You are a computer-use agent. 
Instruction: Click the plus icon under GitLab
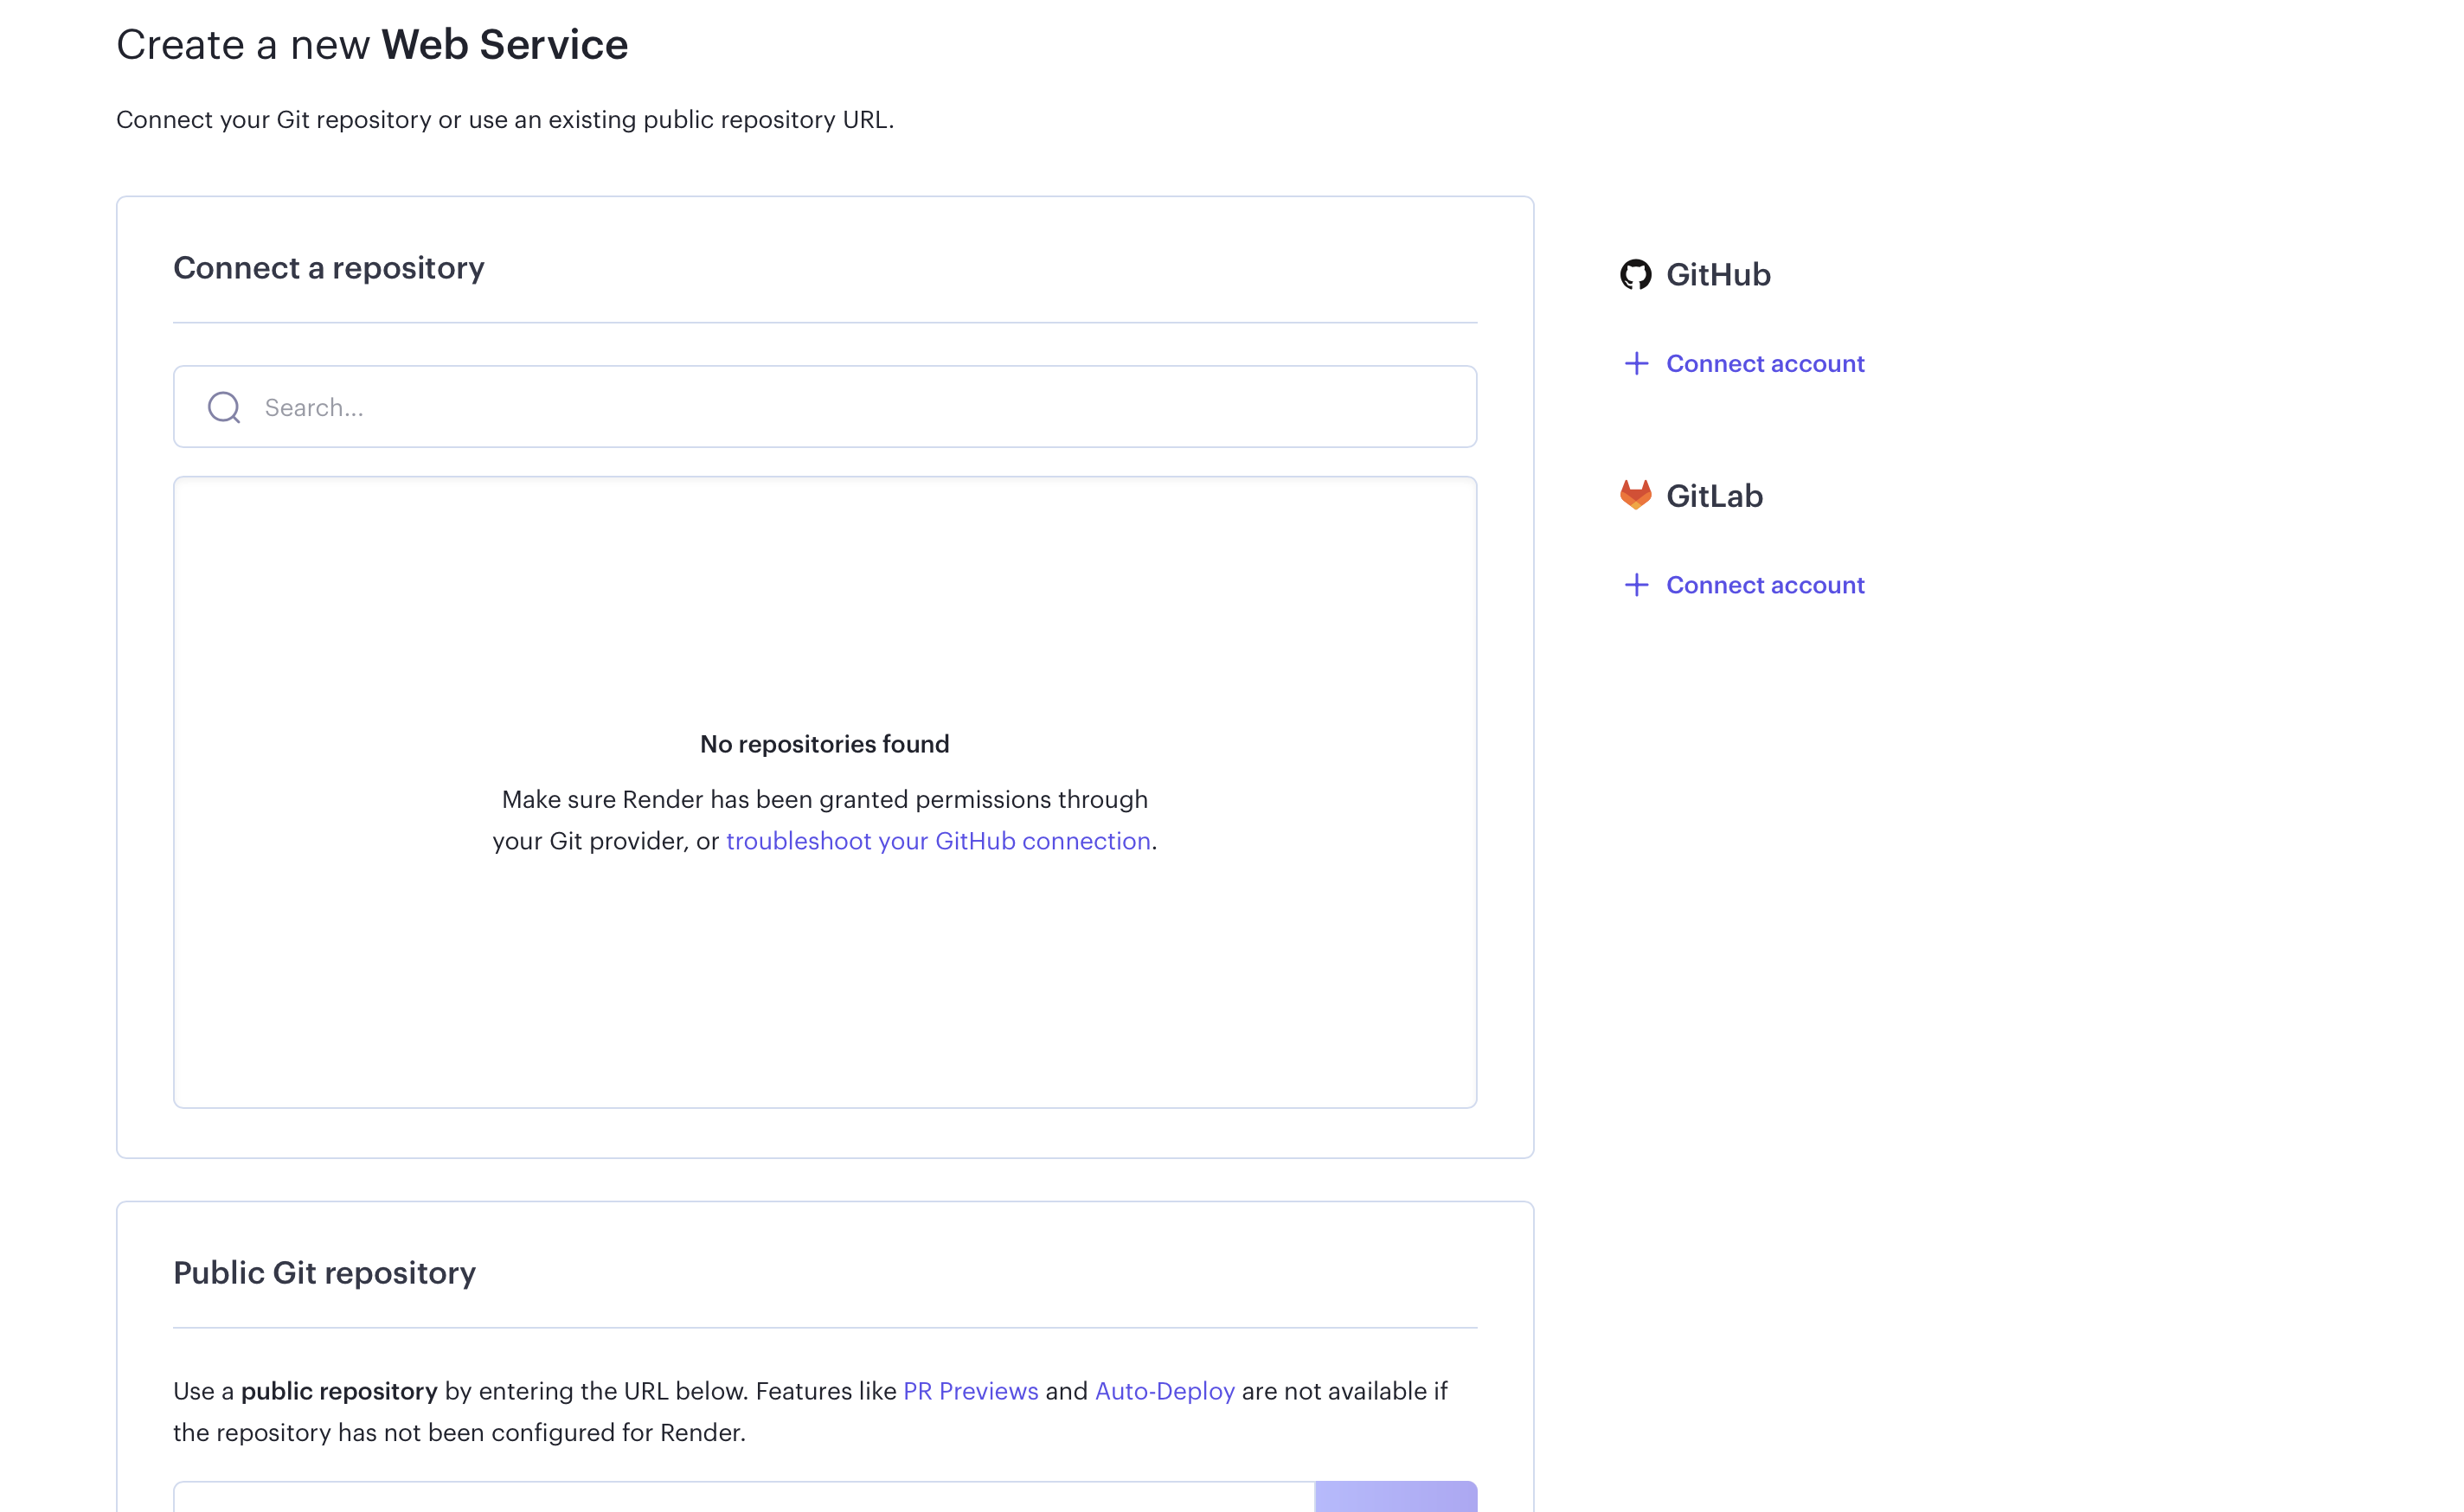point(1636,585)
